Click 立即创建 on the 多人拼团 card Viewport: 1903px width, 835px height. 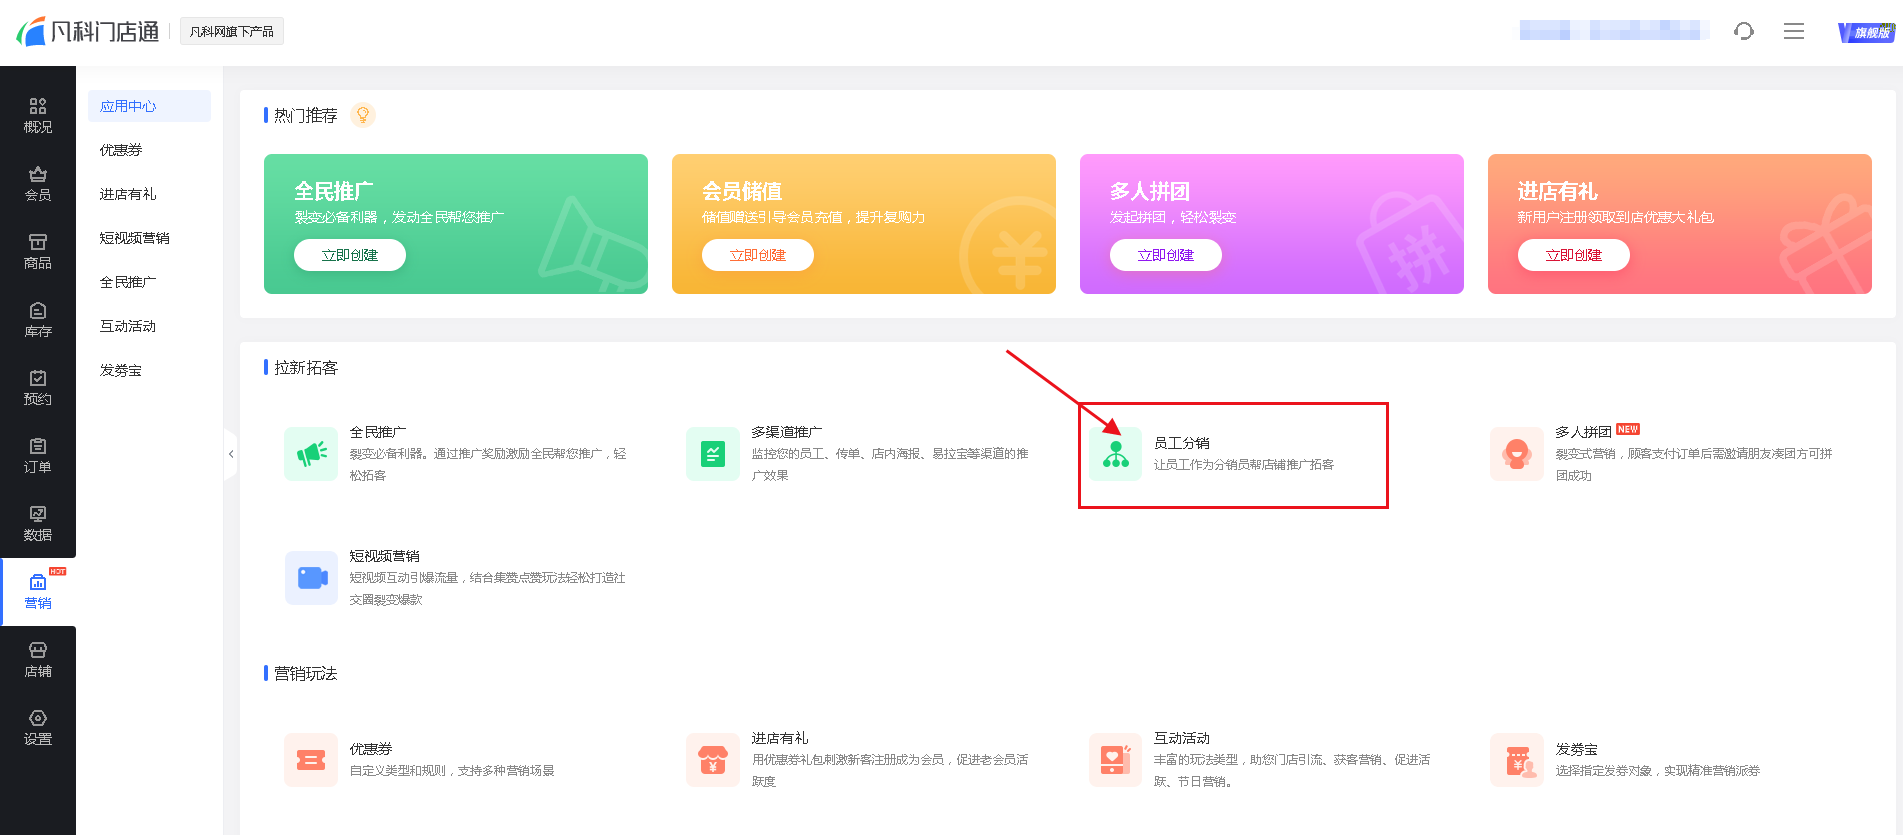click(1166, 255)
